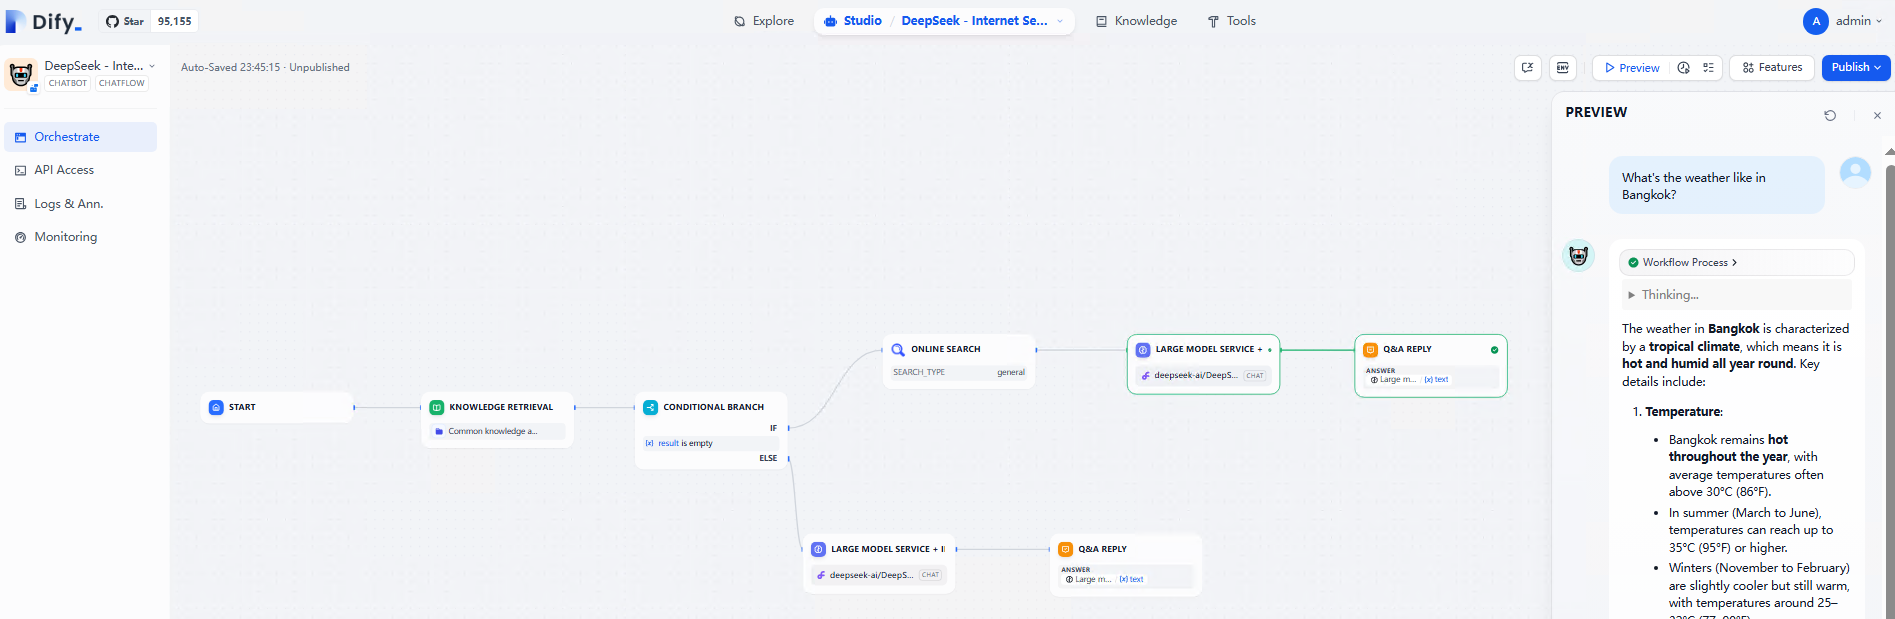Restart the preview conversation
Viewport: 1895px width, 619px height.
coord(1830,115)
